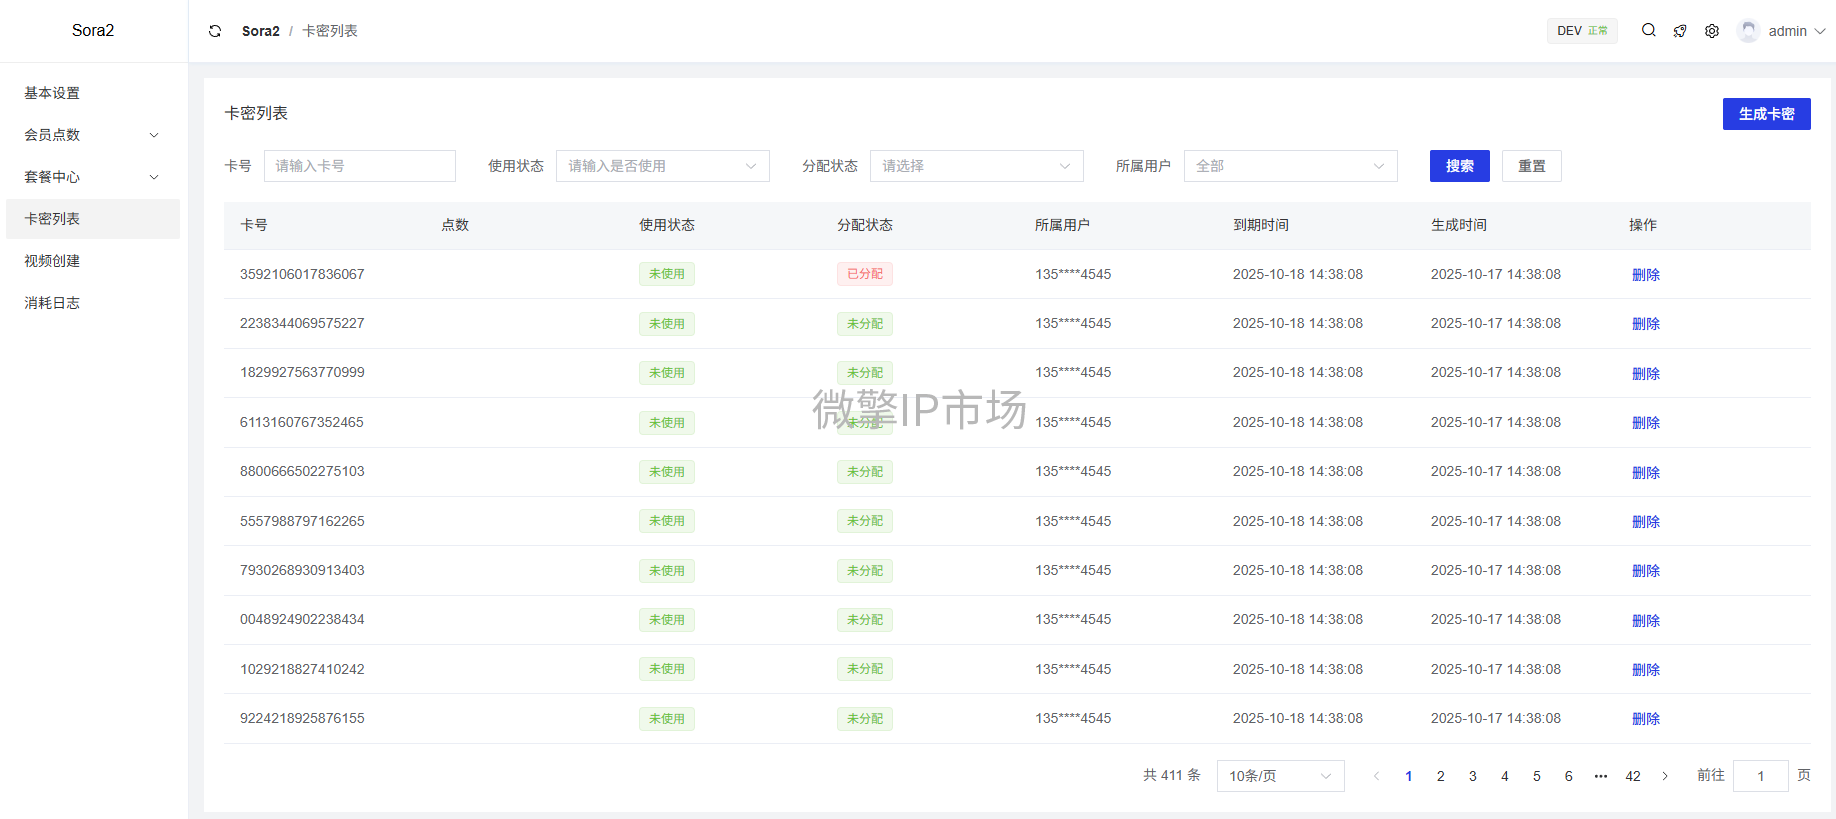
Task: Click the pagination ellipsis to jump pages
Action: point(1601,776)
